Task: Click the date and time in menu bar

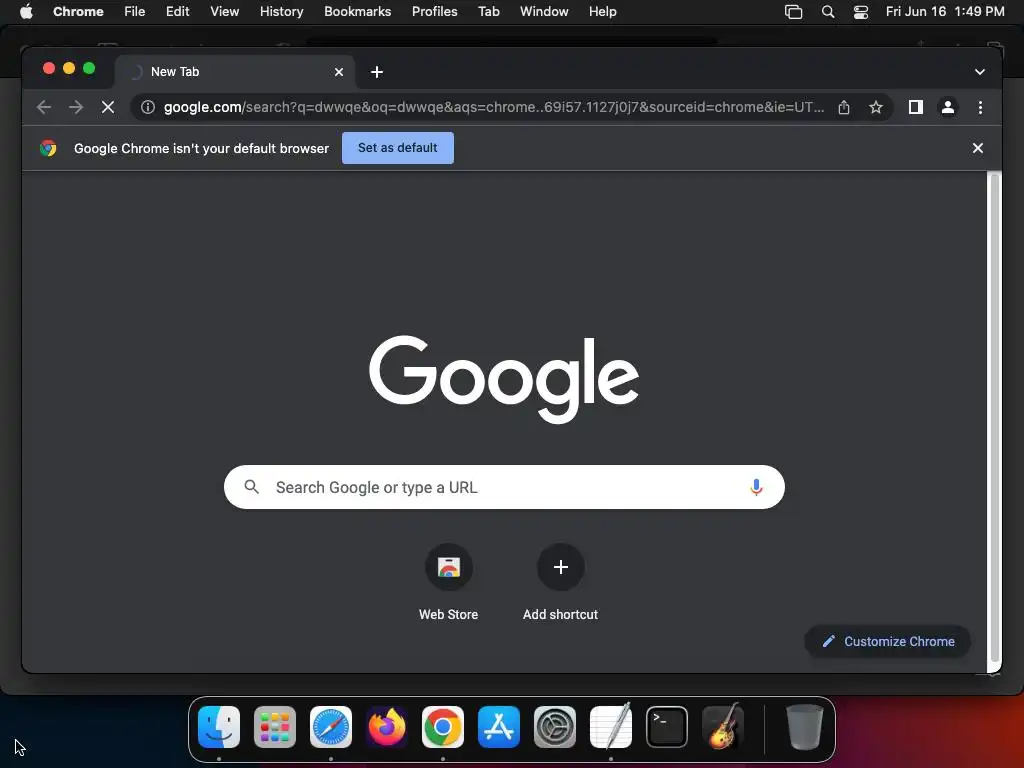Action: tap(944, 11)
